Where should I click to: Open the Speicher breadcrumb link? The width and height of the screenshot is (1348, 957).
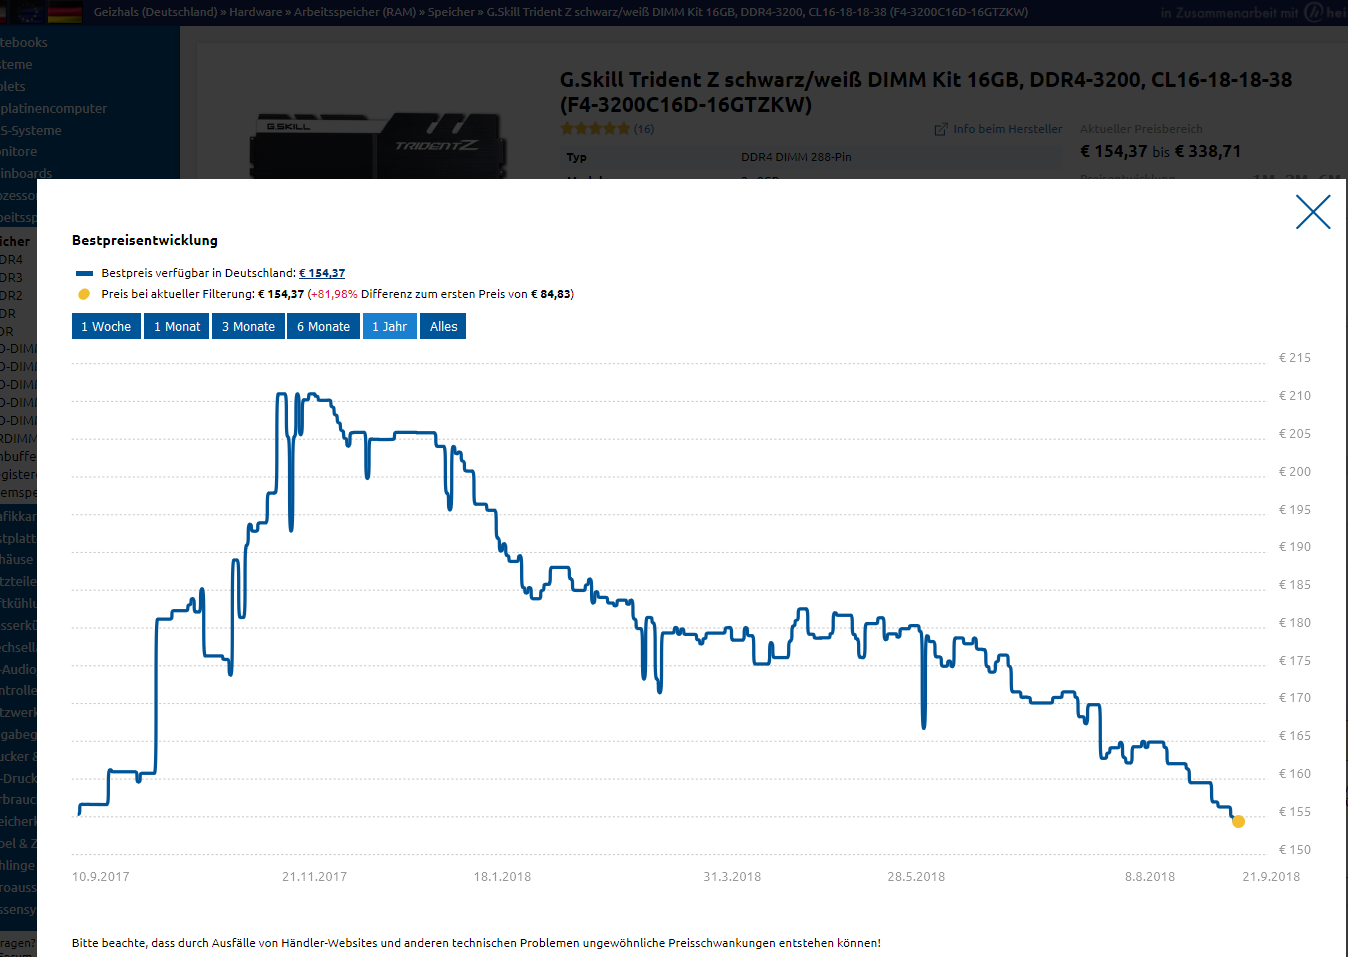coord(451,12)
